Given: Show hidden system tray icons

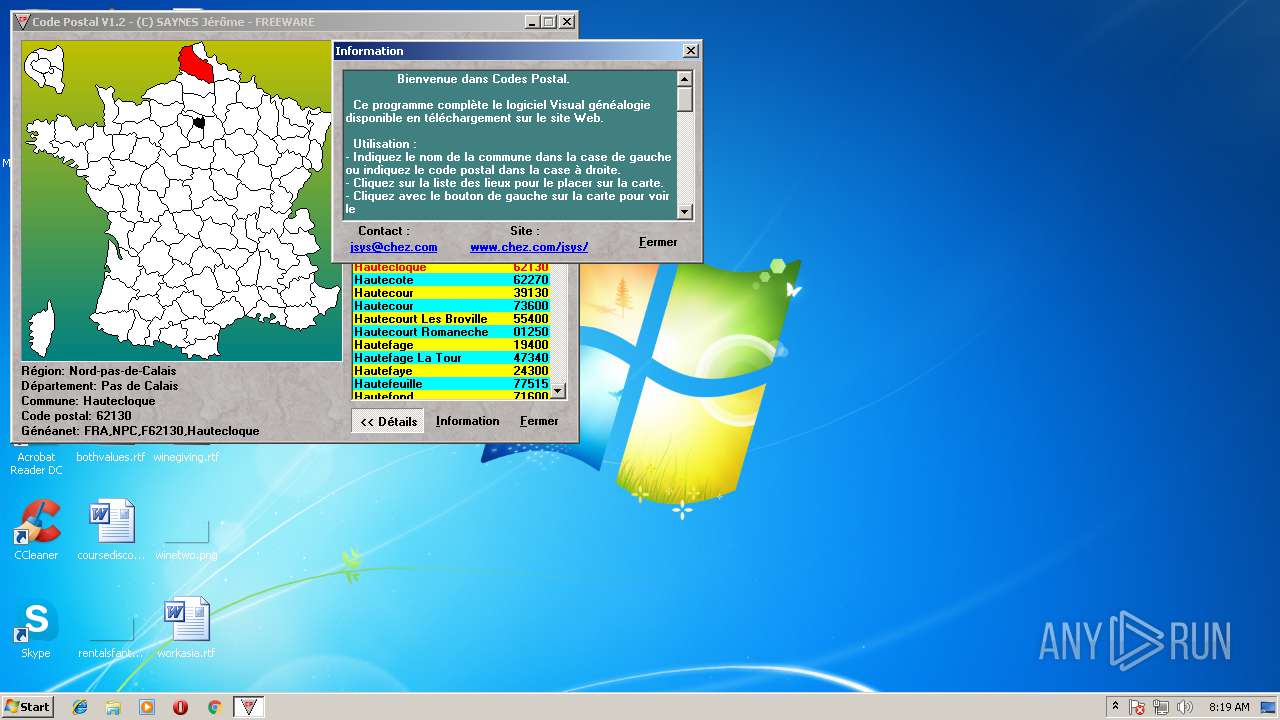Looking at the screenshot, I should 1115,707.
